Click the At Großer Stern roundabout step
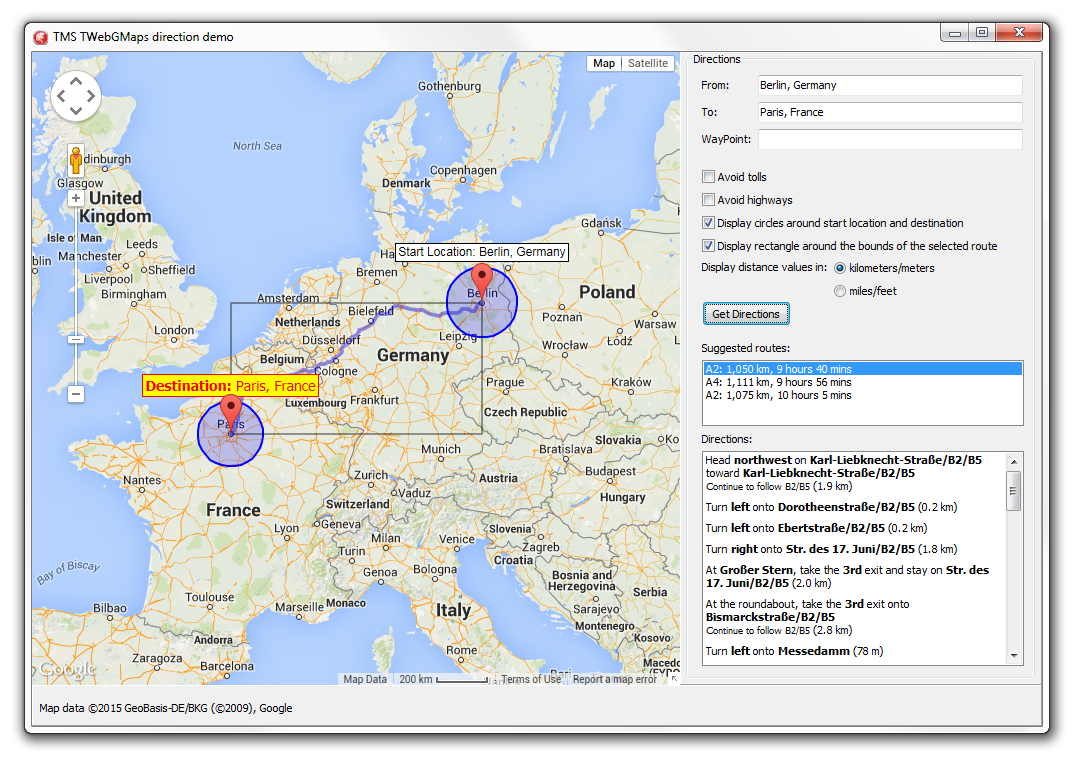 (x=847, y=576)
